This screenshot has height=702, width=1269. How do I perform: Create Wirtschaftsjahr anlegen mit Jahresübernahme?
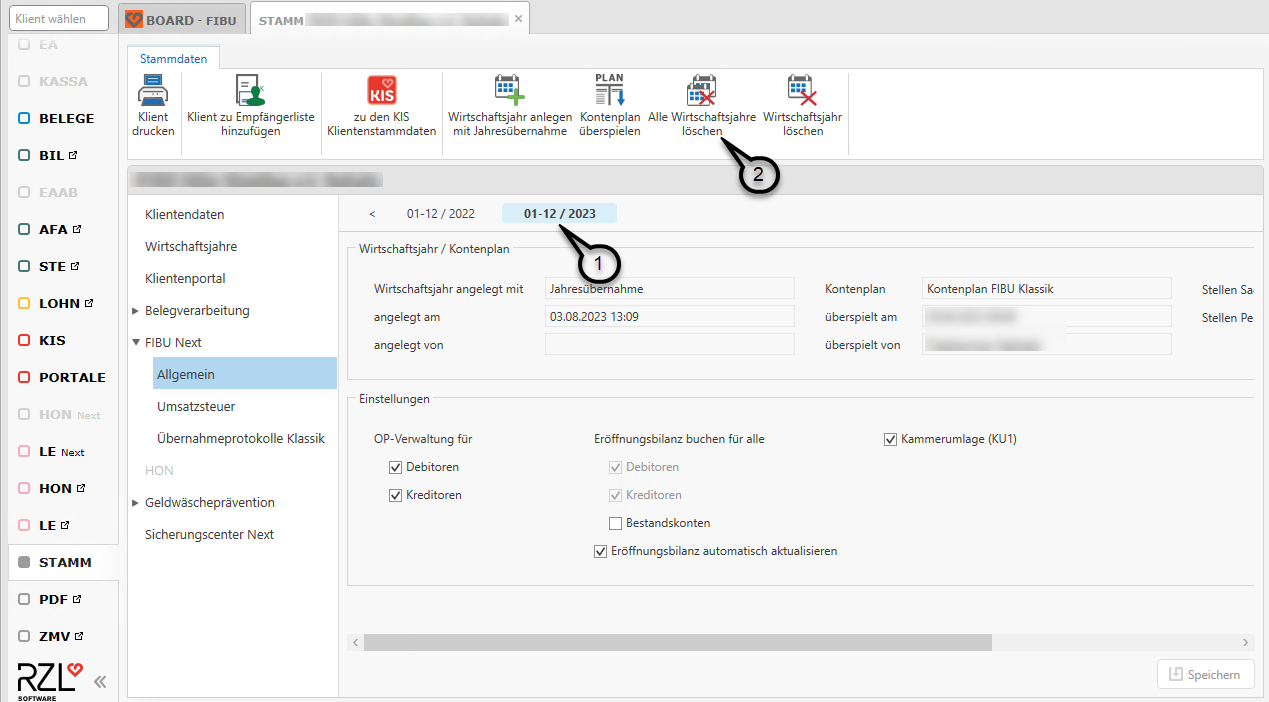(509, 92)
